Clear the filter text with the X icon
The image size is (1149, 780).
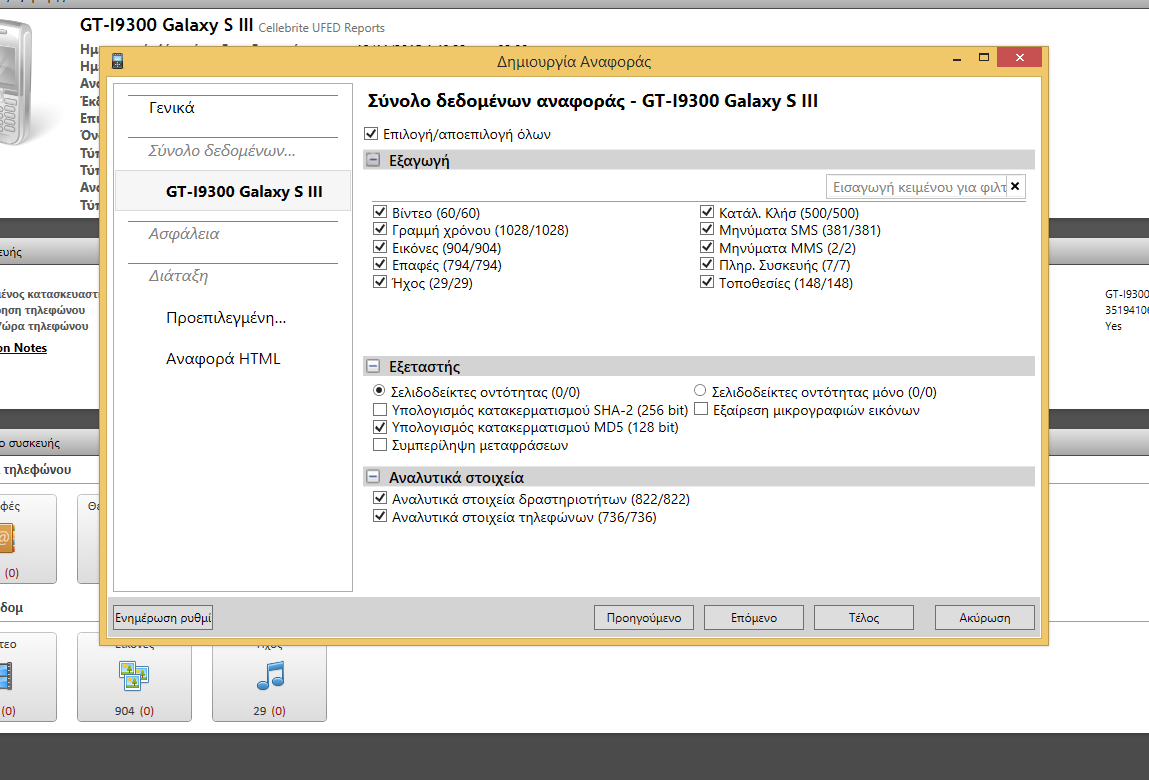coord(1015,186)
